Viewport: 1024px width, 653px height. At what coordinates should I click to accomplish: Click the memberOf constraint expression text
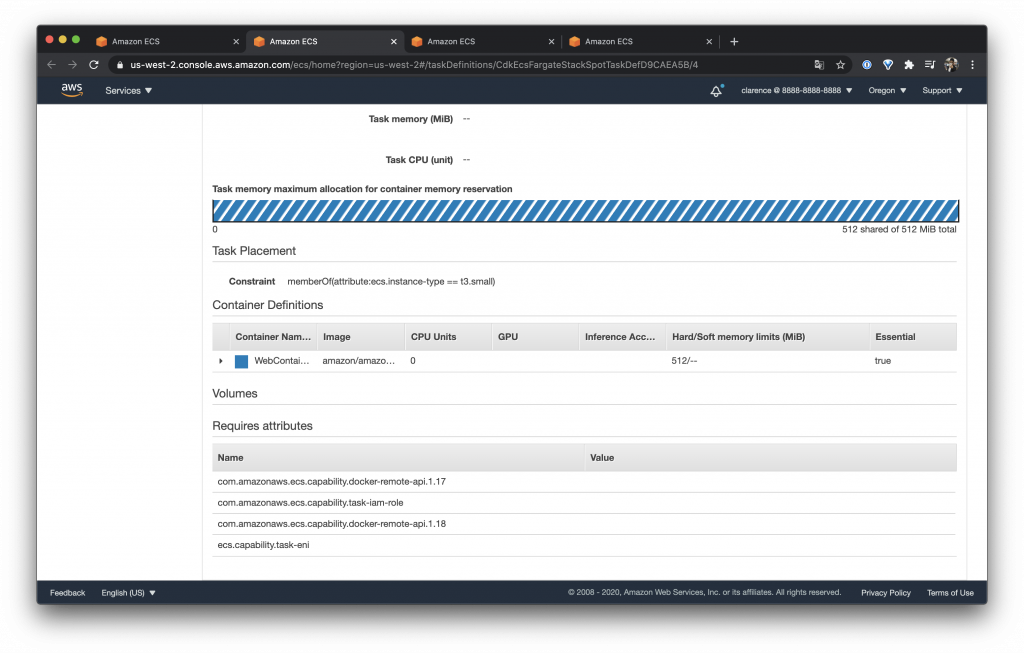(x=391, y=281)
